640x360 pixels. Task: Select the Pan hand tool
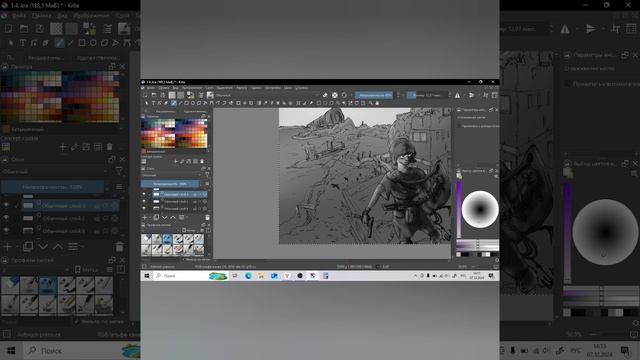[377, 103]
